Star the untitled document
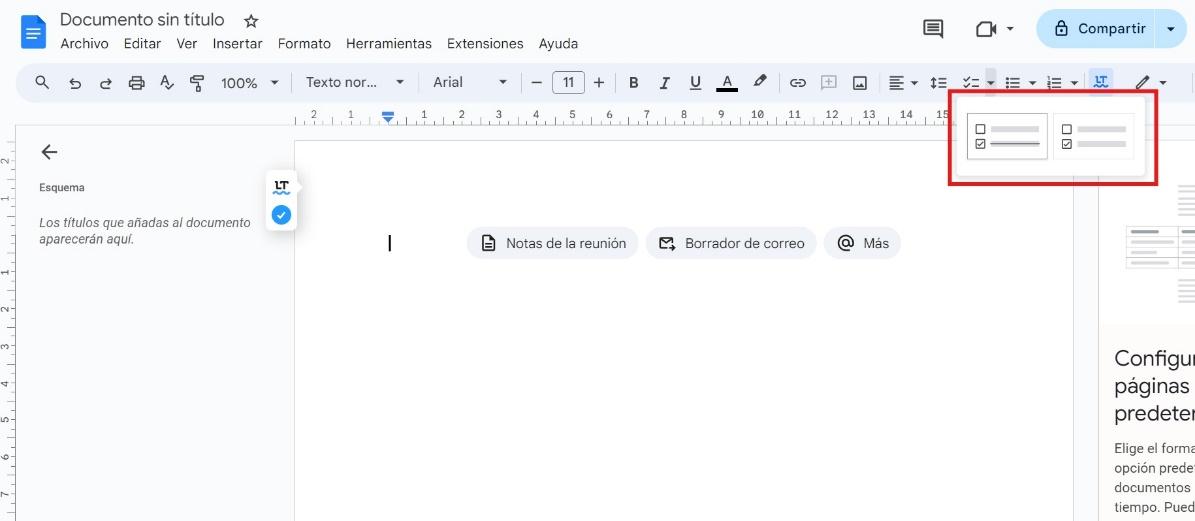Image resolution: width=1195 pixels, height=521 pixels. (251, 21)
